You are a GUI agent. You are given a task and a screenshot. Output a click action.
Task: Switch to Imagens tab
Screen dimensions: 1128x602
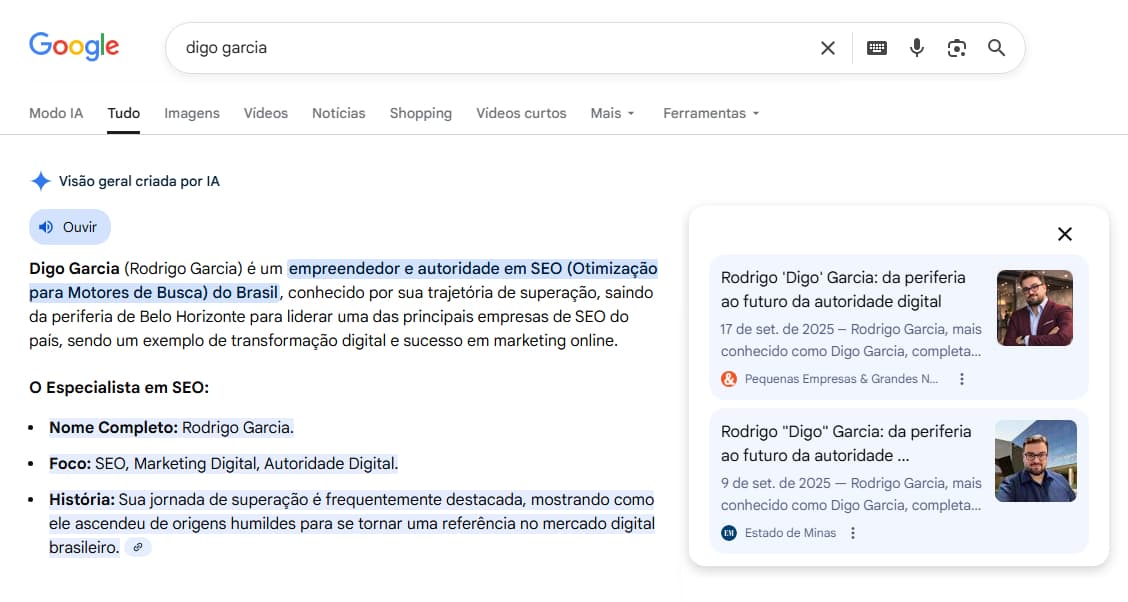(192, 114)
